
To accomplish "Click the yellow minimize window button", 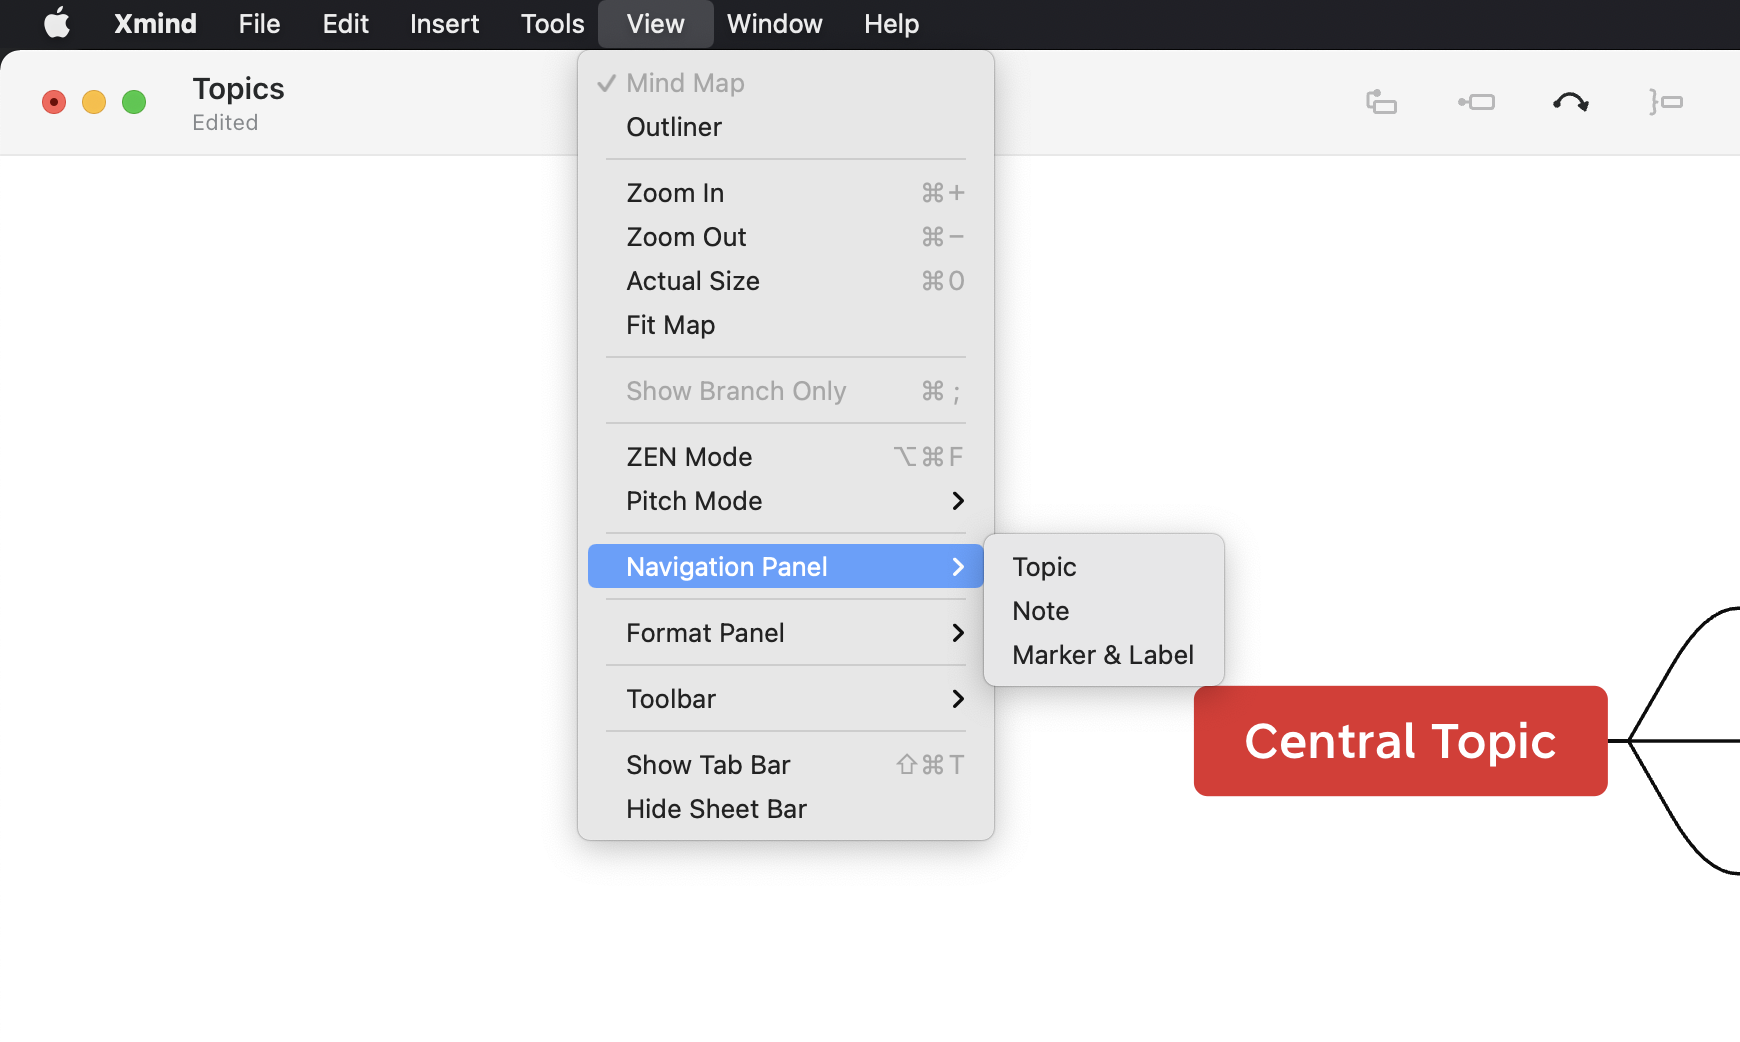I will point(94,102).
